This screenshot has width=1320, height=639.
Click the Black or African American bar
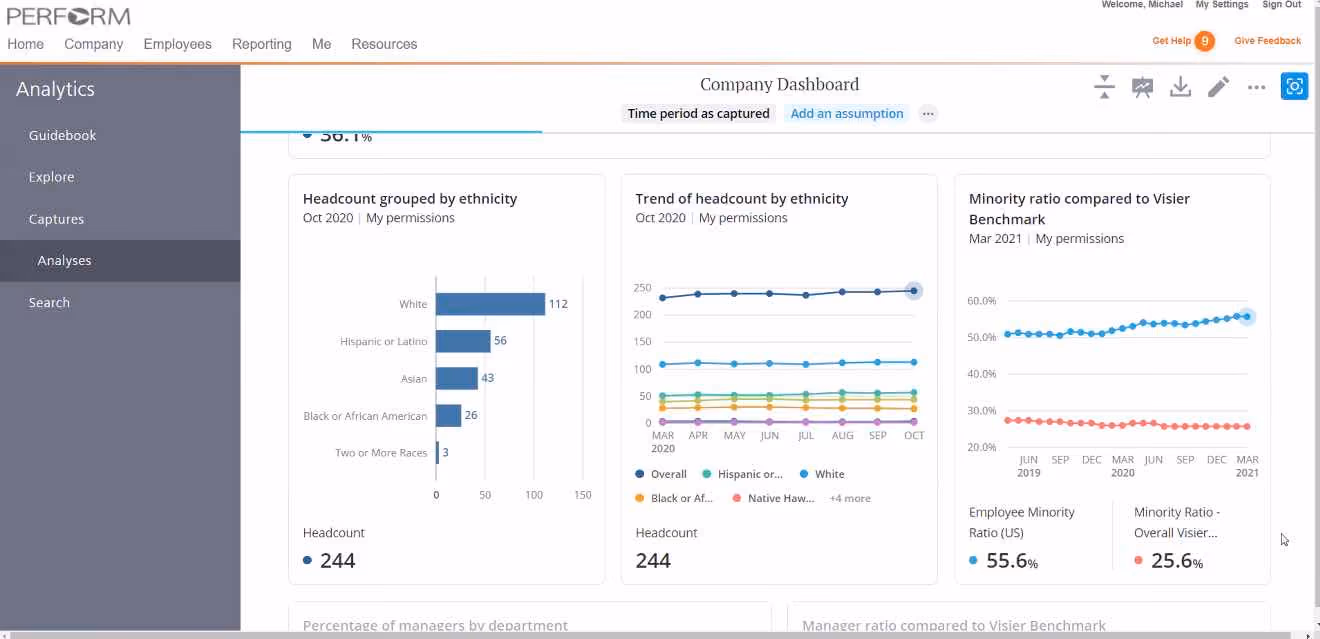tap(448, 415)
